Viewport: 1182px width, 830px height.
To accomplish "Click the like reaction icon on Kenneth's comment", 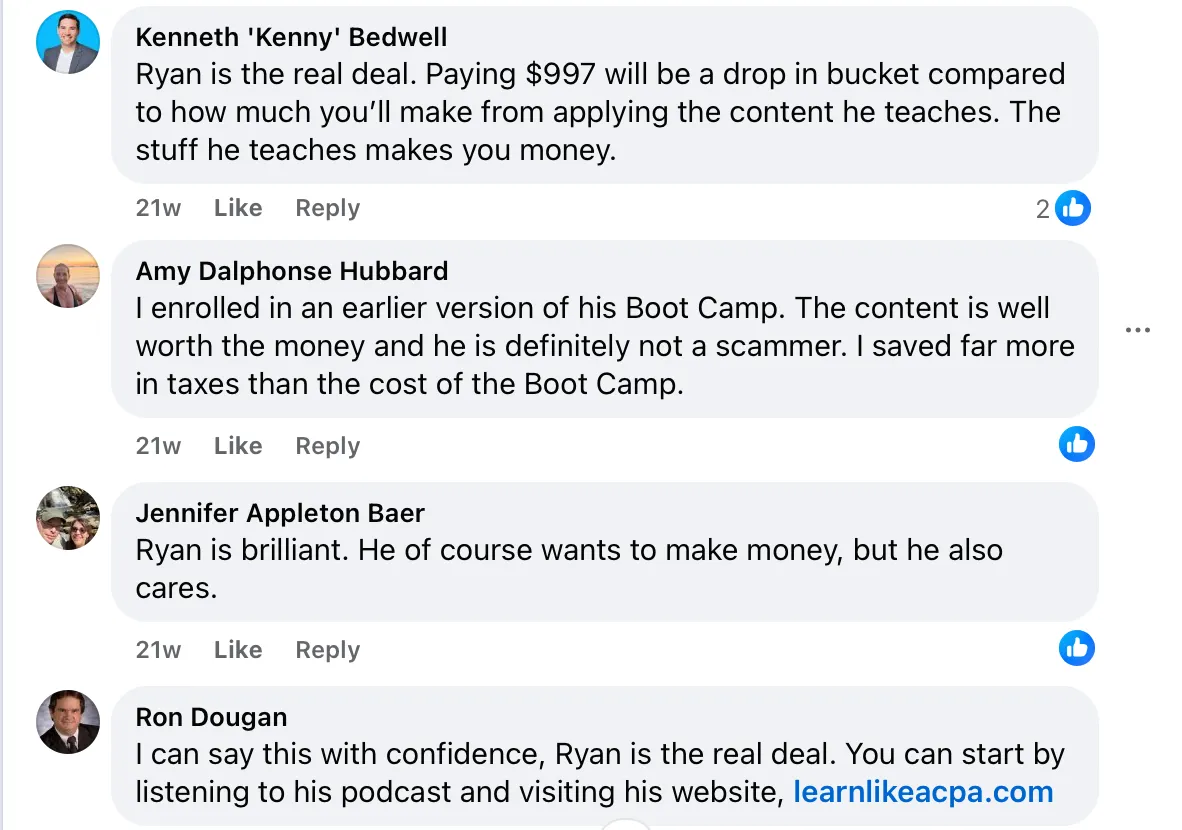I will coord(1073,208).
